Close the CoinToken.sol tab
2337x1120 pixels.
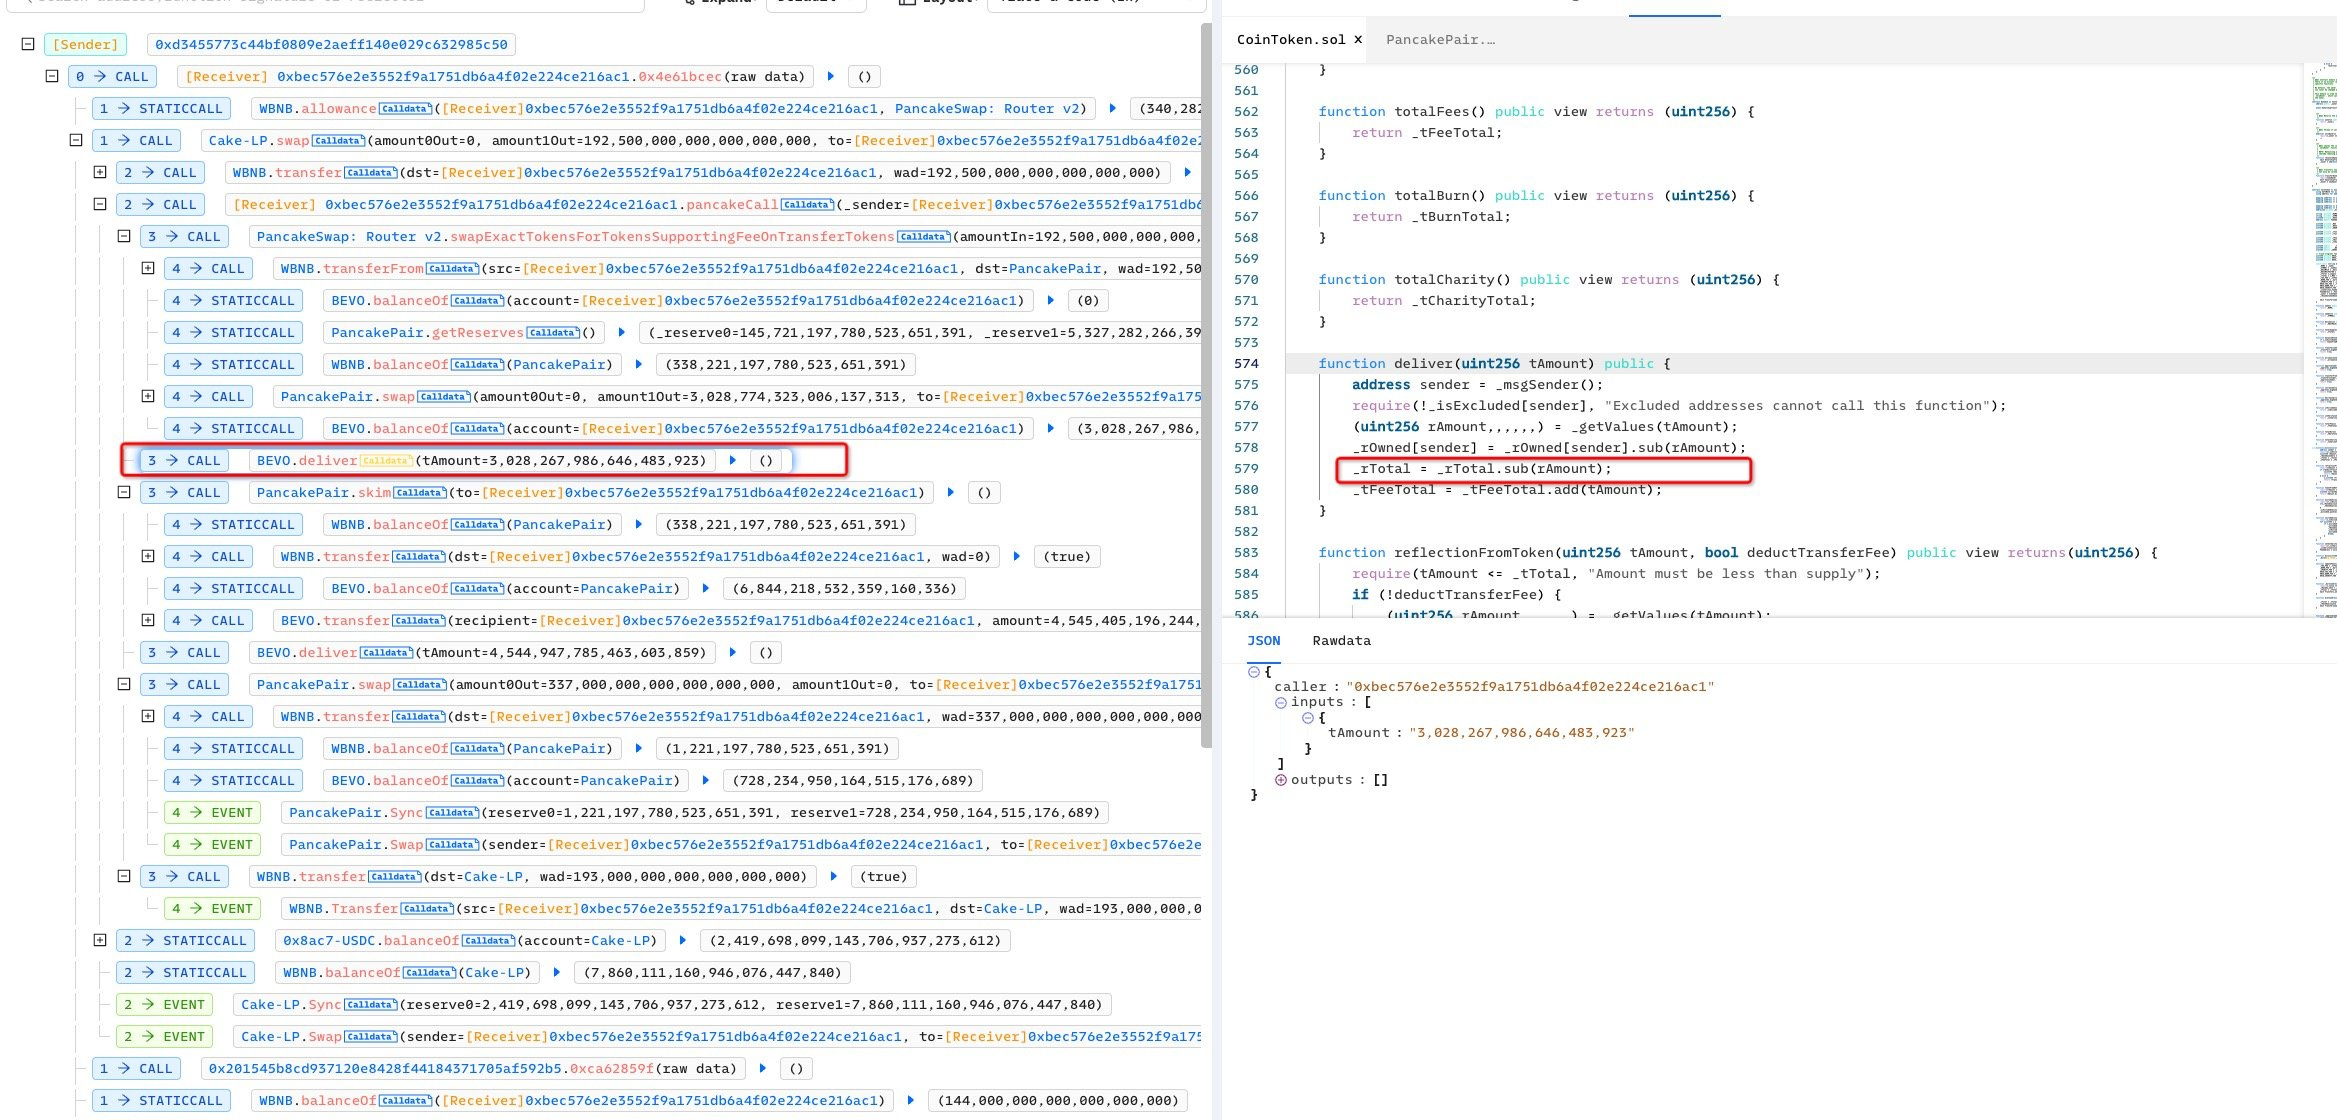[1358, 40]
